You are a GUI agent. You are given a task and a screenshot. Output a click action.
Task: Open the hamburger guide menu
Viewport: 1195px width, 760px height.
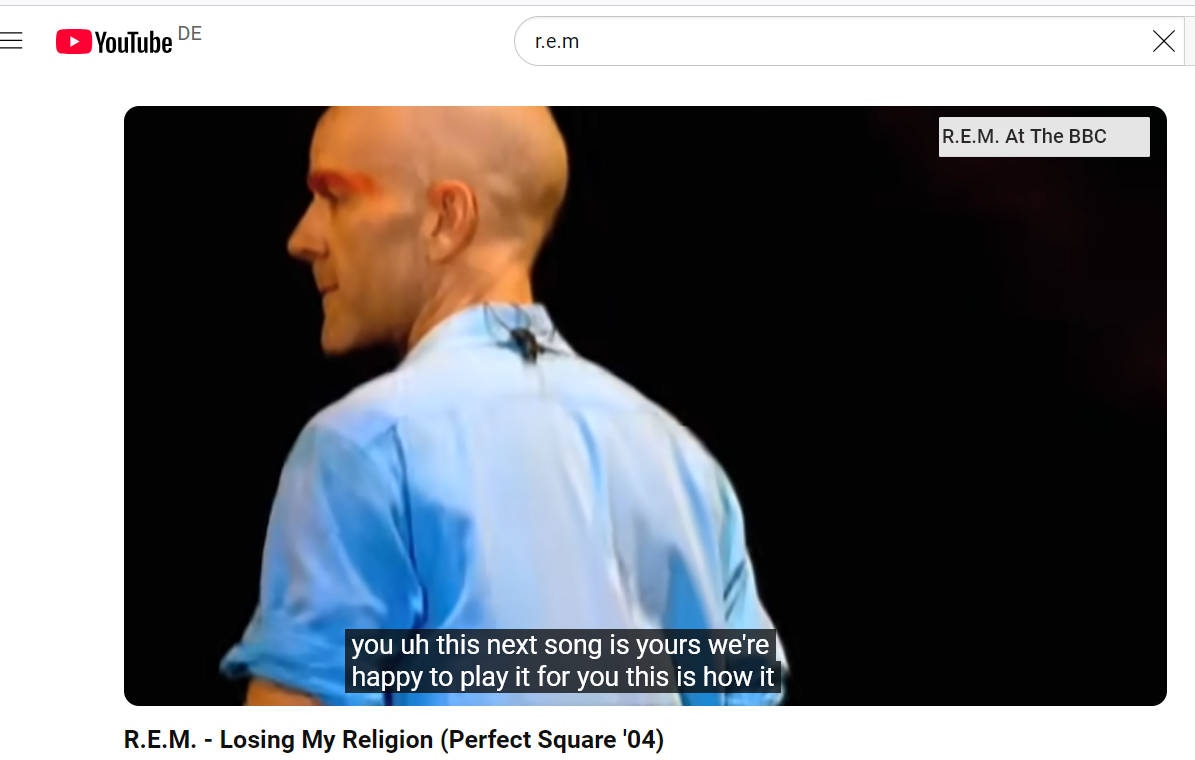[x=11, y=41]
